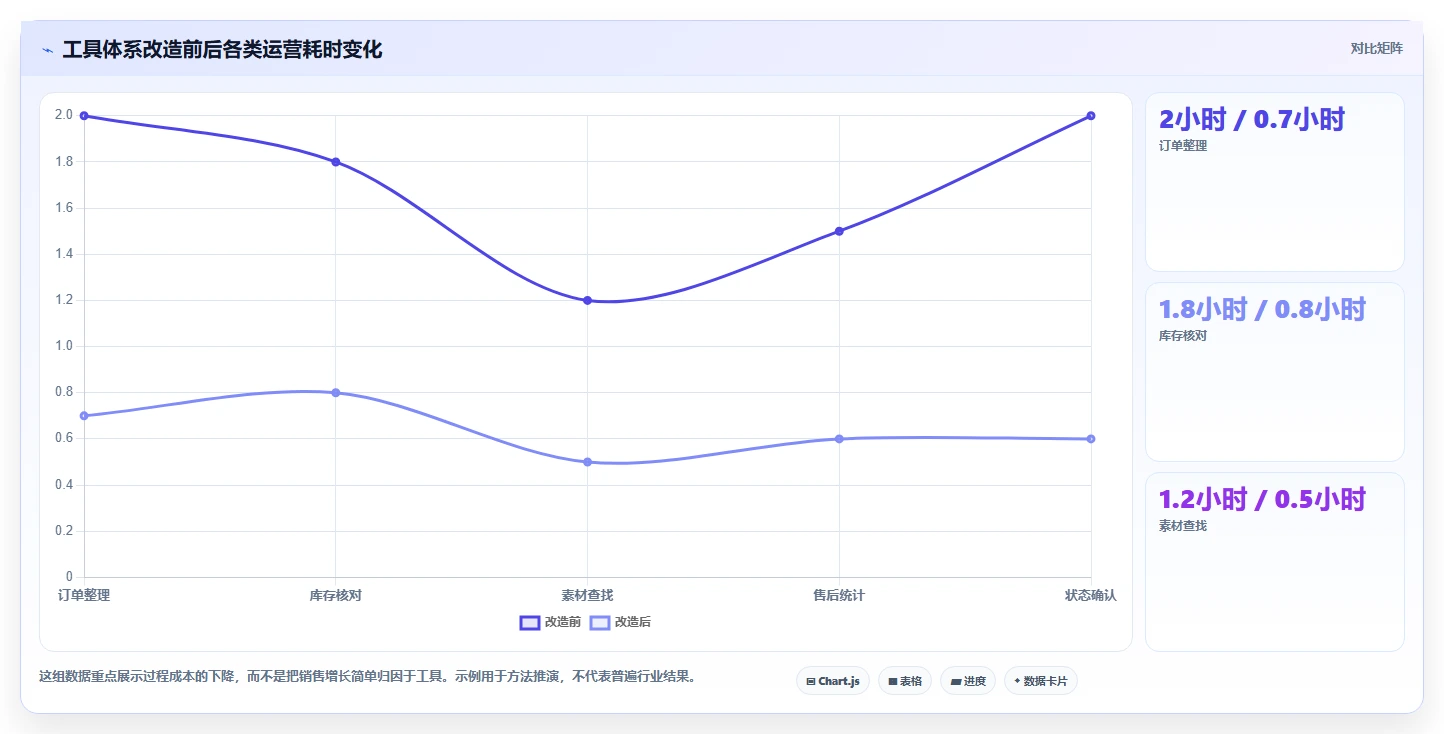Toggle the 改造后 legend series
The image size is (1444, 734).
pos(620,622)
